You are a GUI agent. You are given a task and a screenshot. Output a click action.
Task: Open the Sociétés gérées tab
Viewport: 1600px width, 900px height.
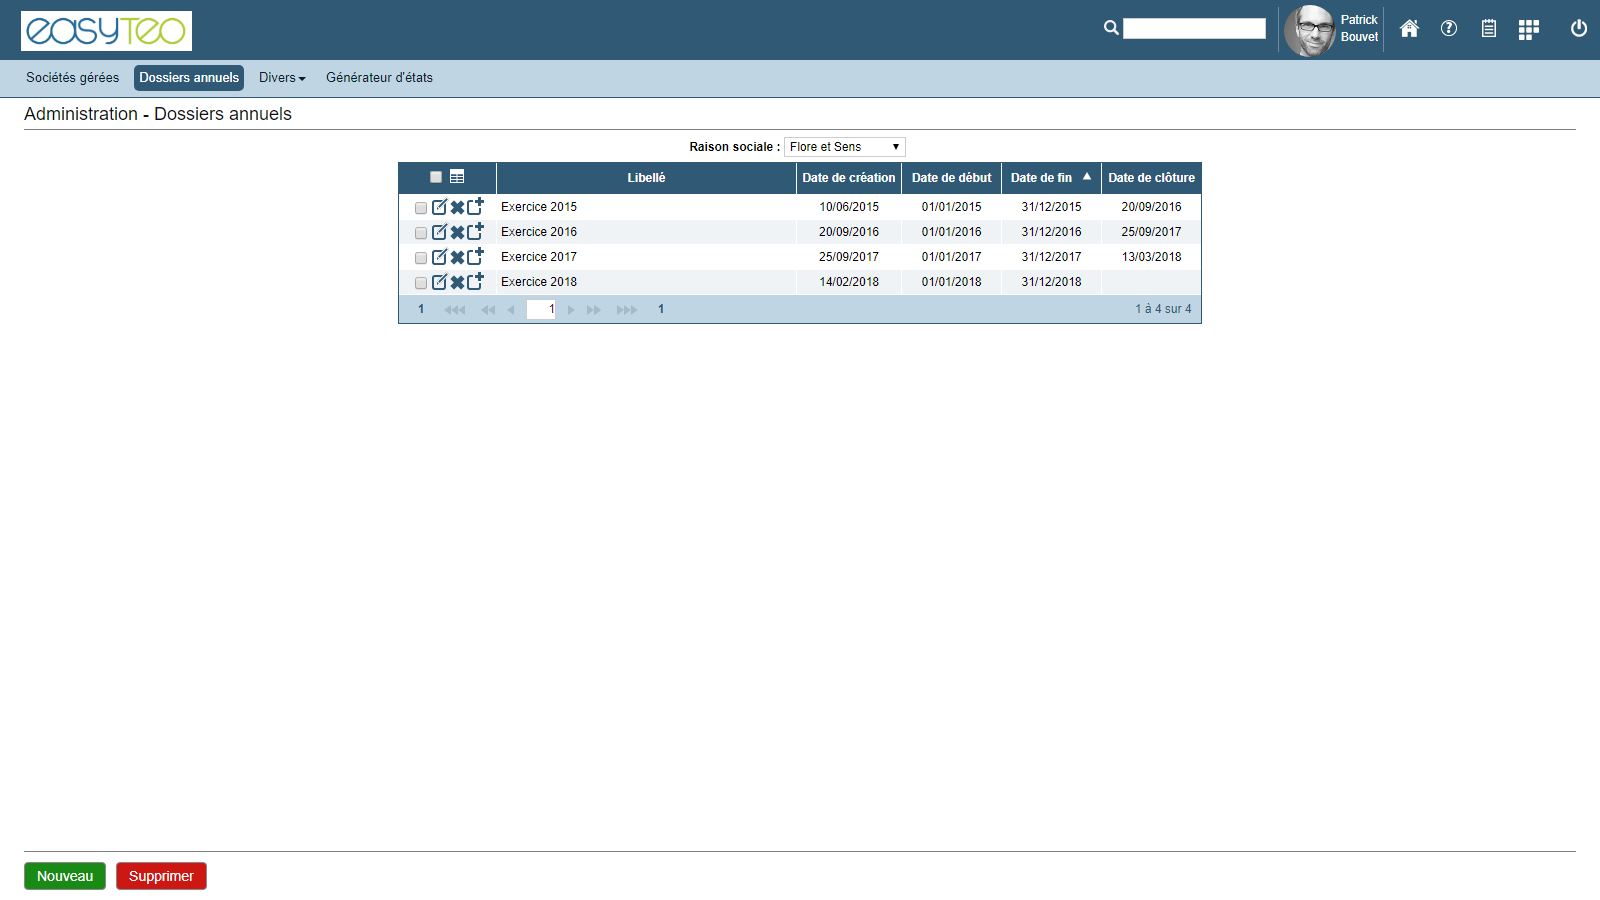72,78
